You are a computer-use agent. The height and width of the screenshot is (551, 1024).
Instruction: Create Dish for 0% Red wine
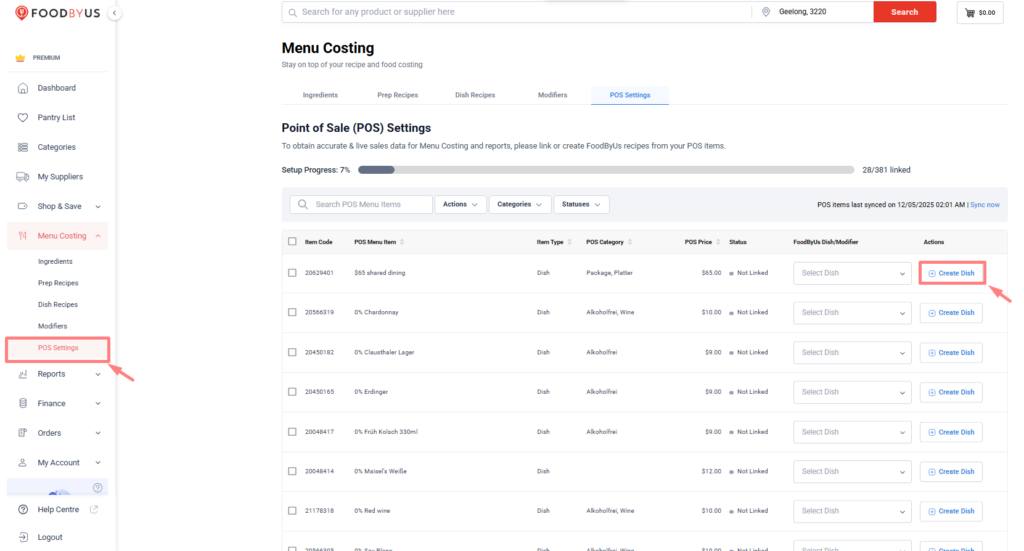click(x=952, y=511)
